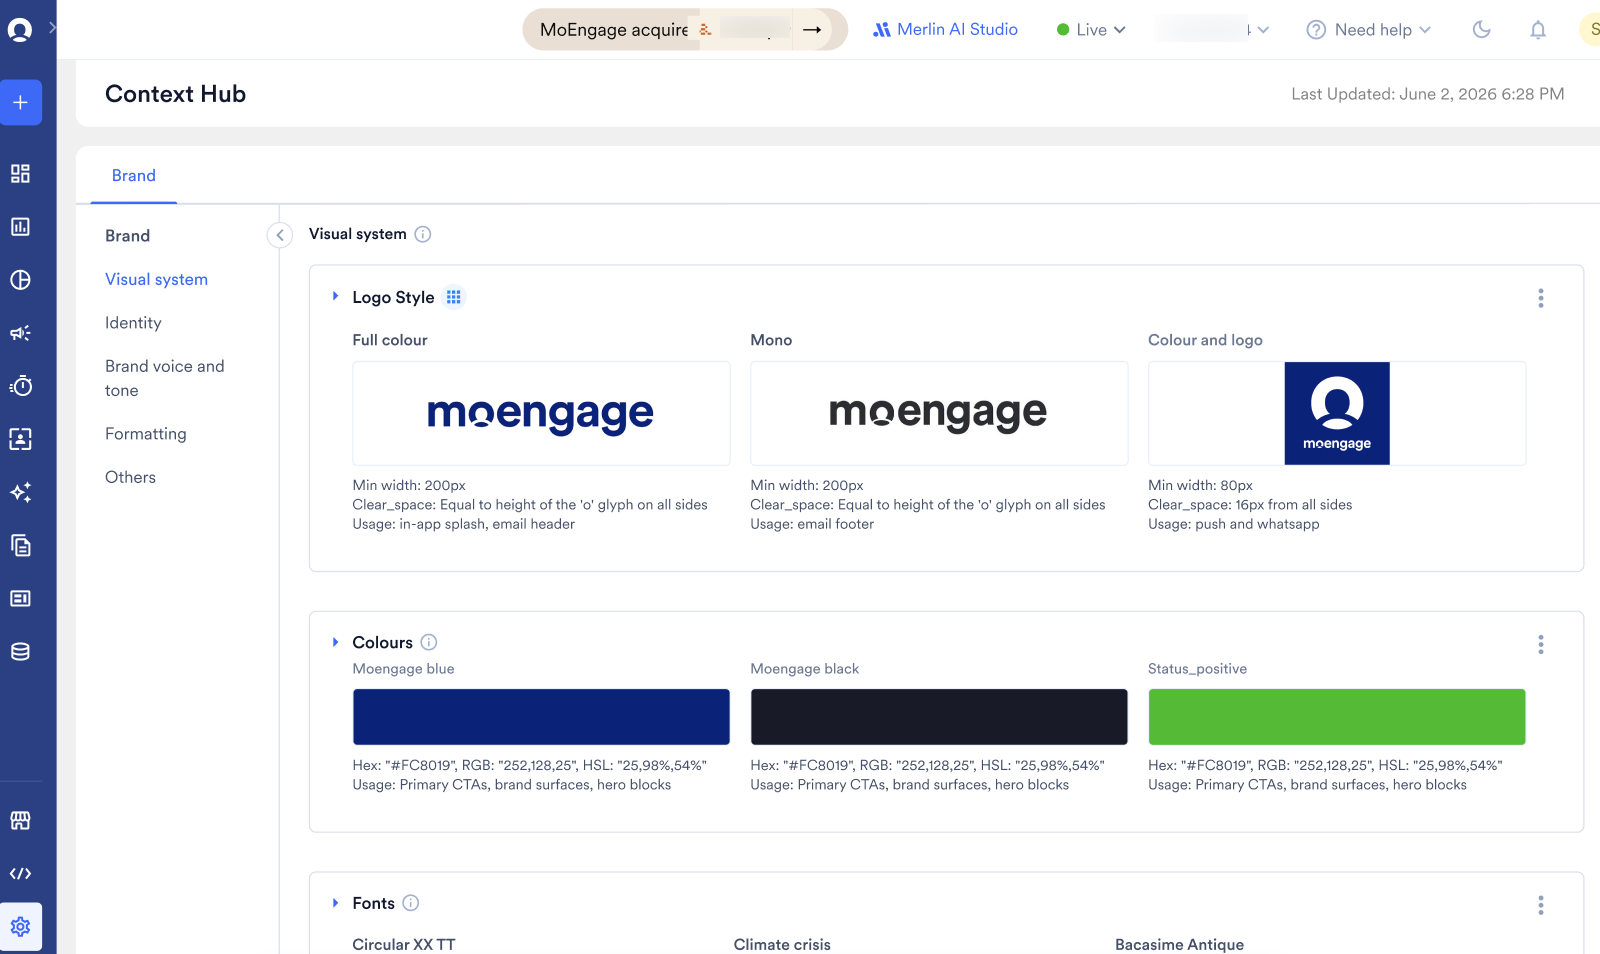This screenshot has width=1600, height=954.
Task: Open Fonts section three-dot options menu
Action: [1541, 905]
